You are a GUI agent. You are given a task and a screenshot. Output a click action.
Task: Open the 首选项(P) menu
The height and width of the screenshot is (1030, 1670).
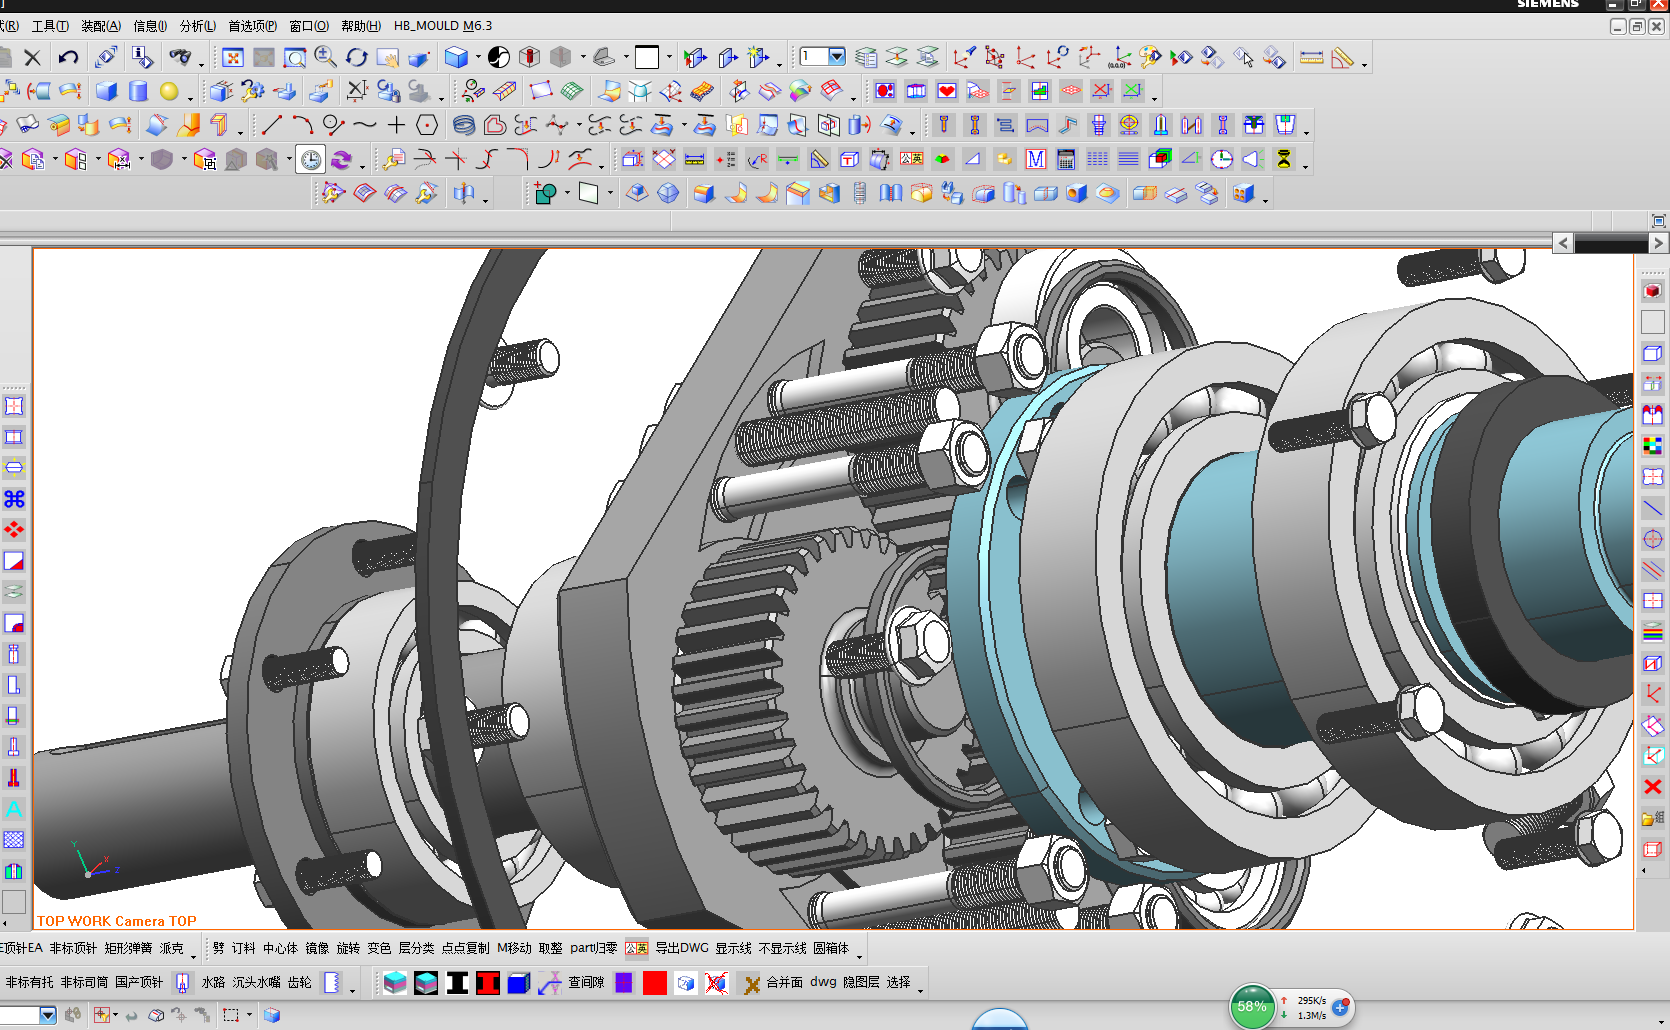tap(253, 26)
